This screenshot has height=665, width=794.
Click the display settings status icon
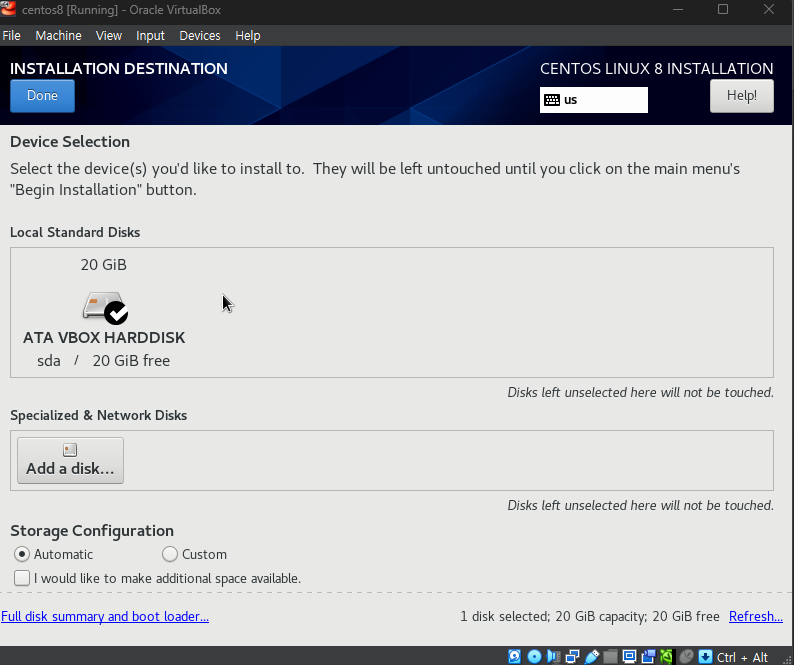629,656
